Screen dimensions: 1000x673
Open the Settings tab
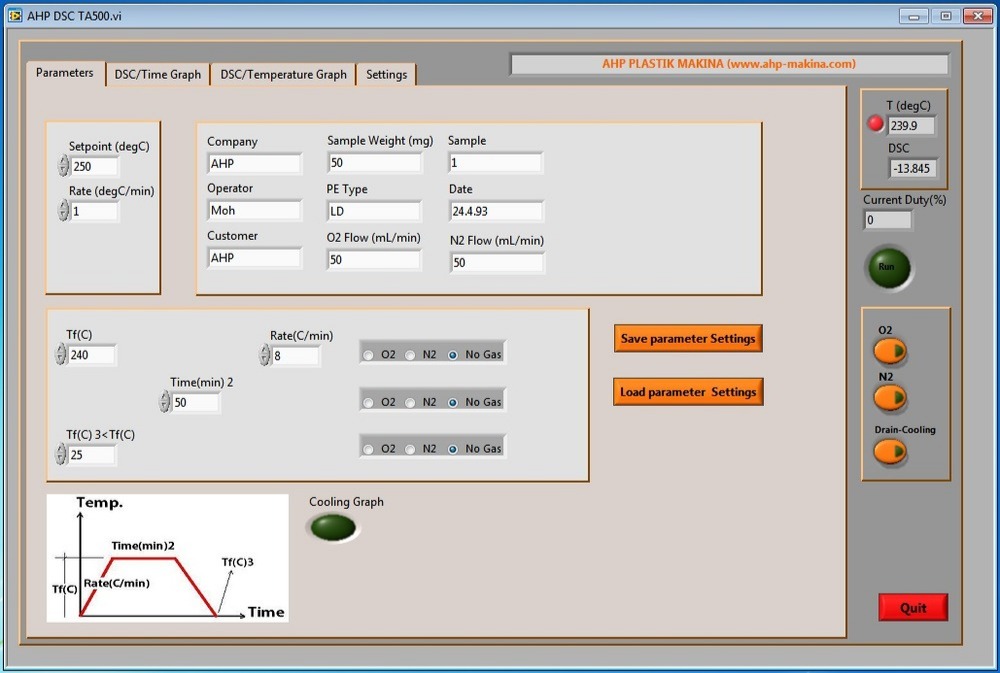386,75
